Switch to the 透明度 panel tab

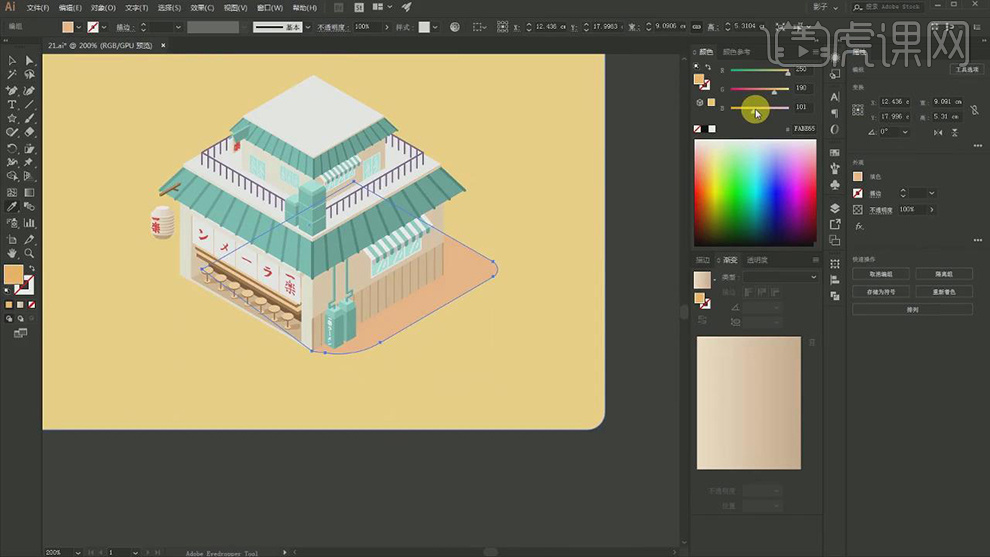pyautogui.click(x=758, y=260)
